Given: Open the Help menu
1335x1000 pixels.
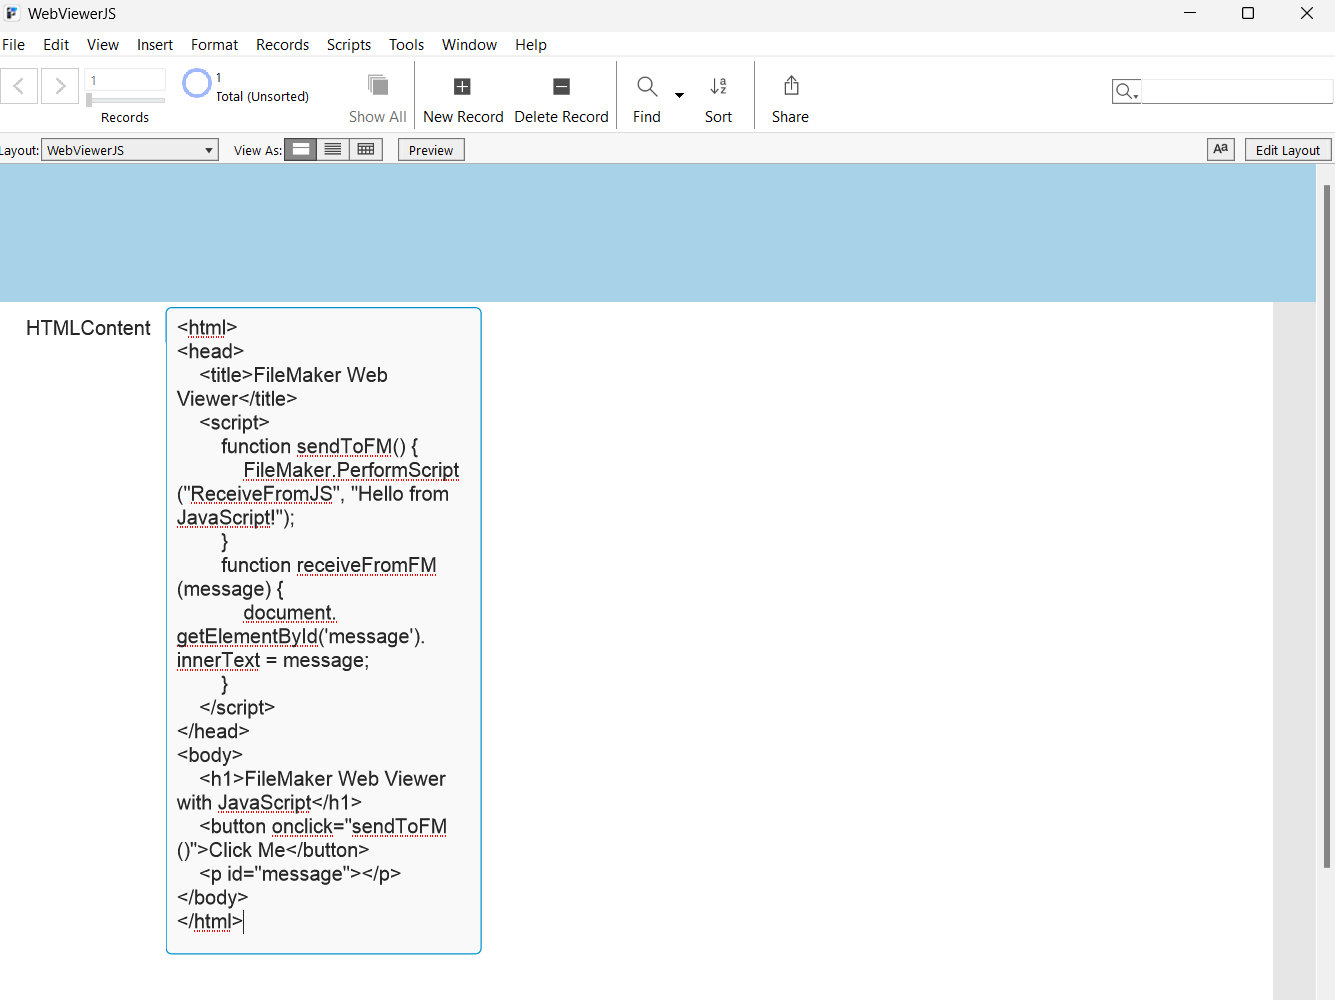Looking at the screenshot, I should tap(531, 45).
